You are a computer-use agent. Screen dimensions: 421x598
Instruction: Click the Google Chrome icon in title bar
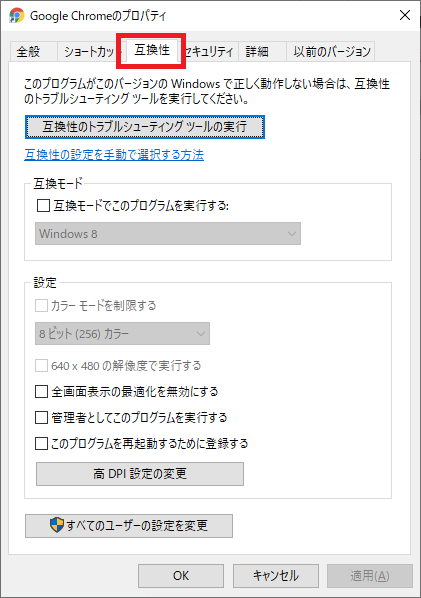[16, 15]
